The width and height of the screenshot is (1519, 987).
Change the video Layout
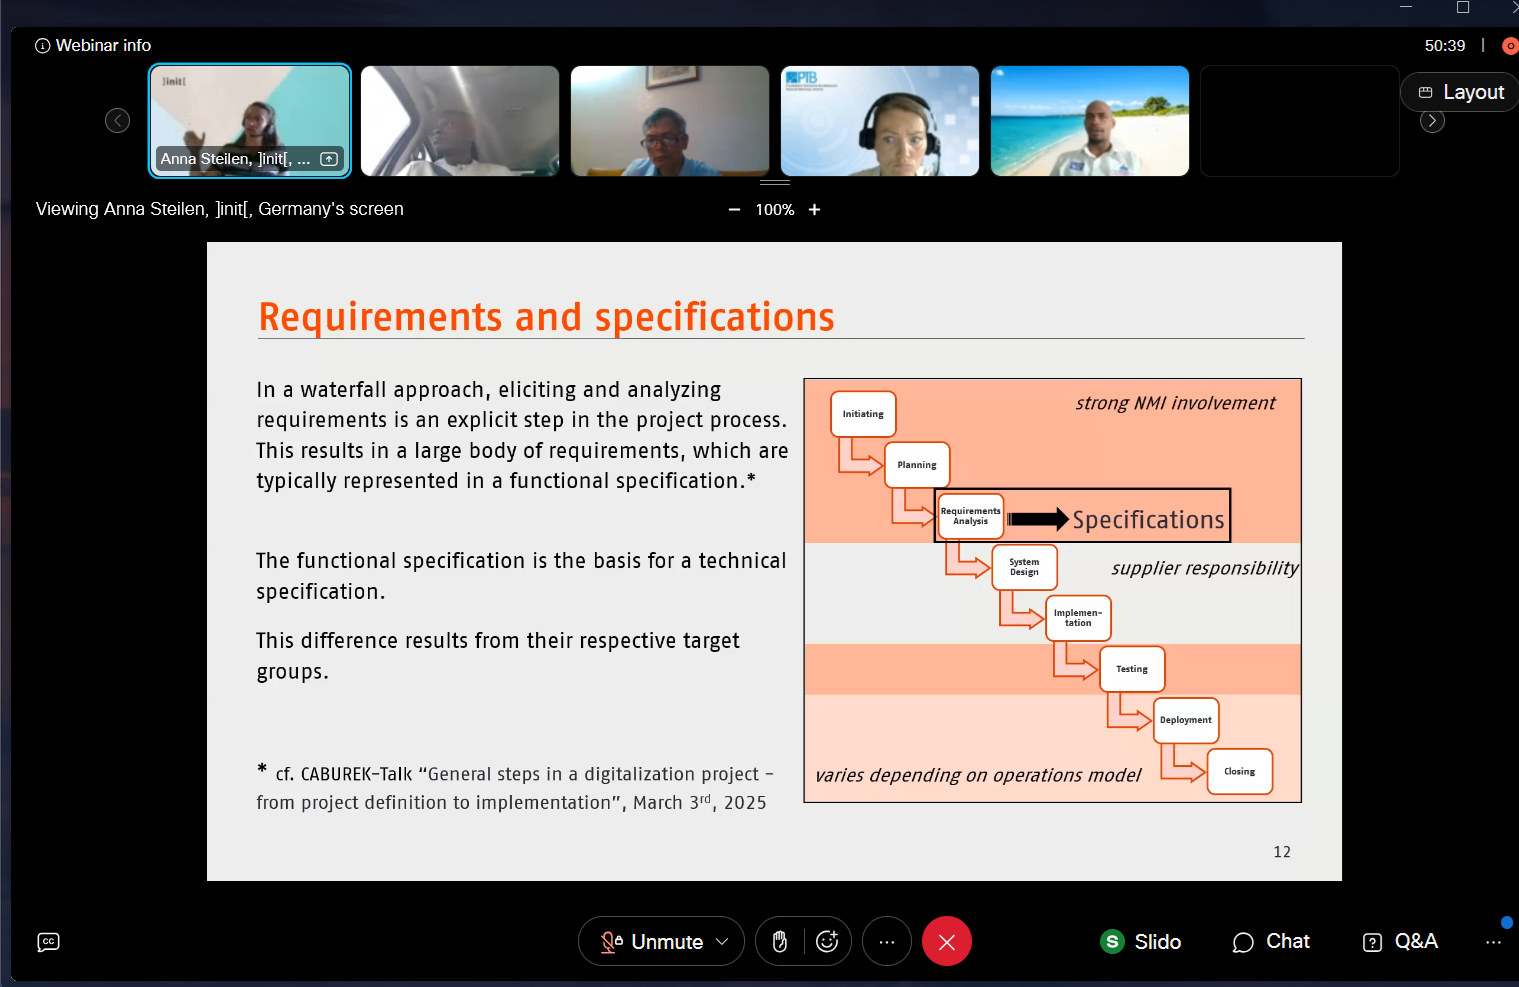[1460, 92]
